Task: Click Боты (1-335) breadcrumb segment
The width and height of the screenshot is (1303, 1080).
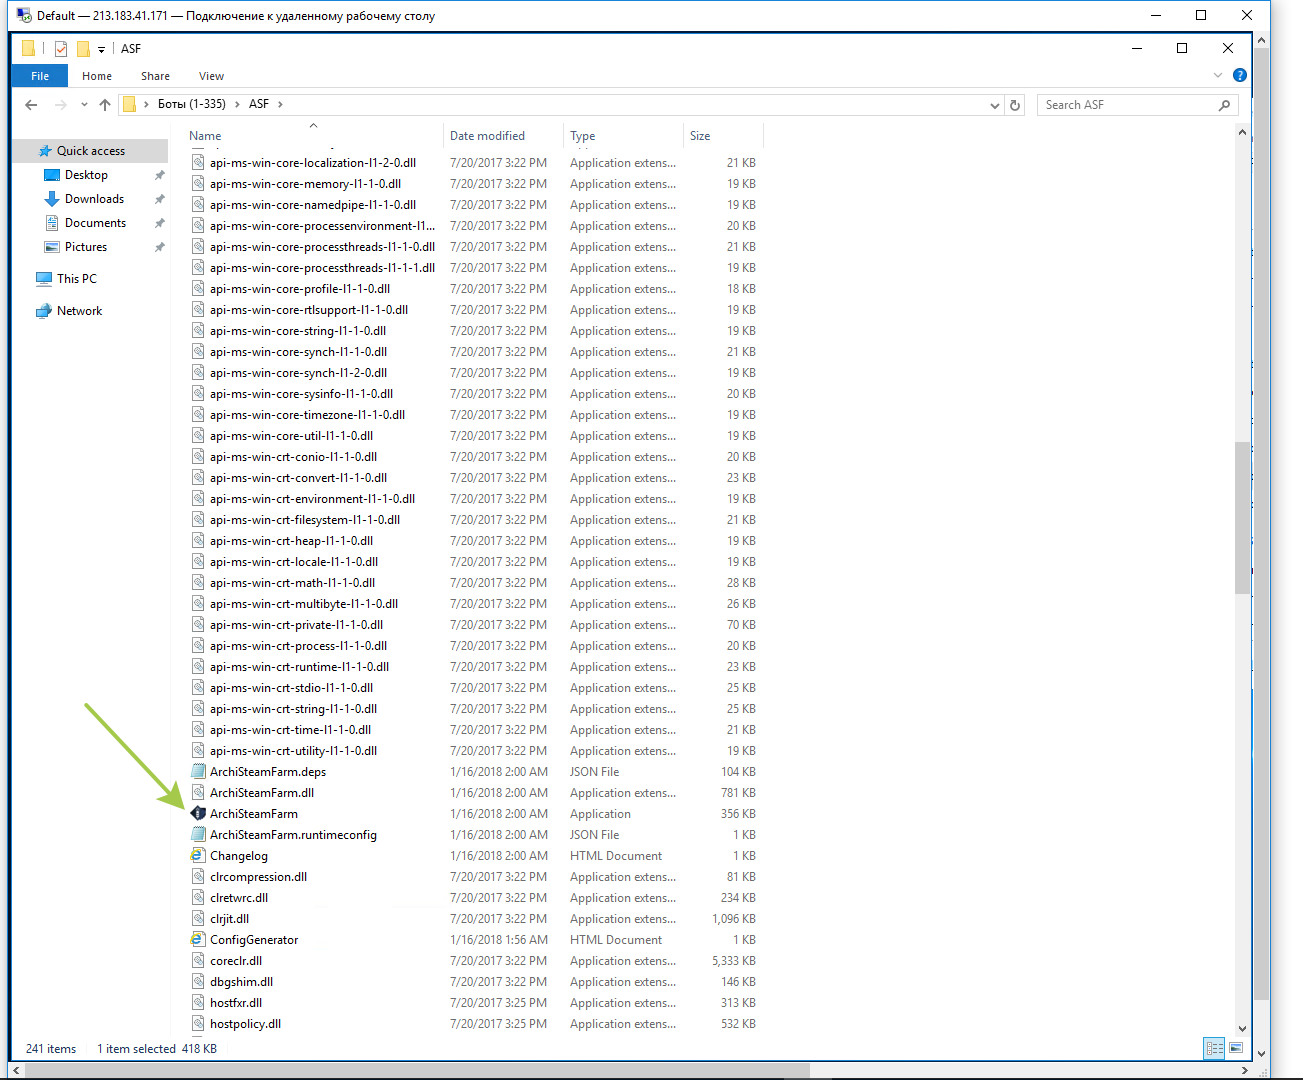Action: [x=192, y=104]
